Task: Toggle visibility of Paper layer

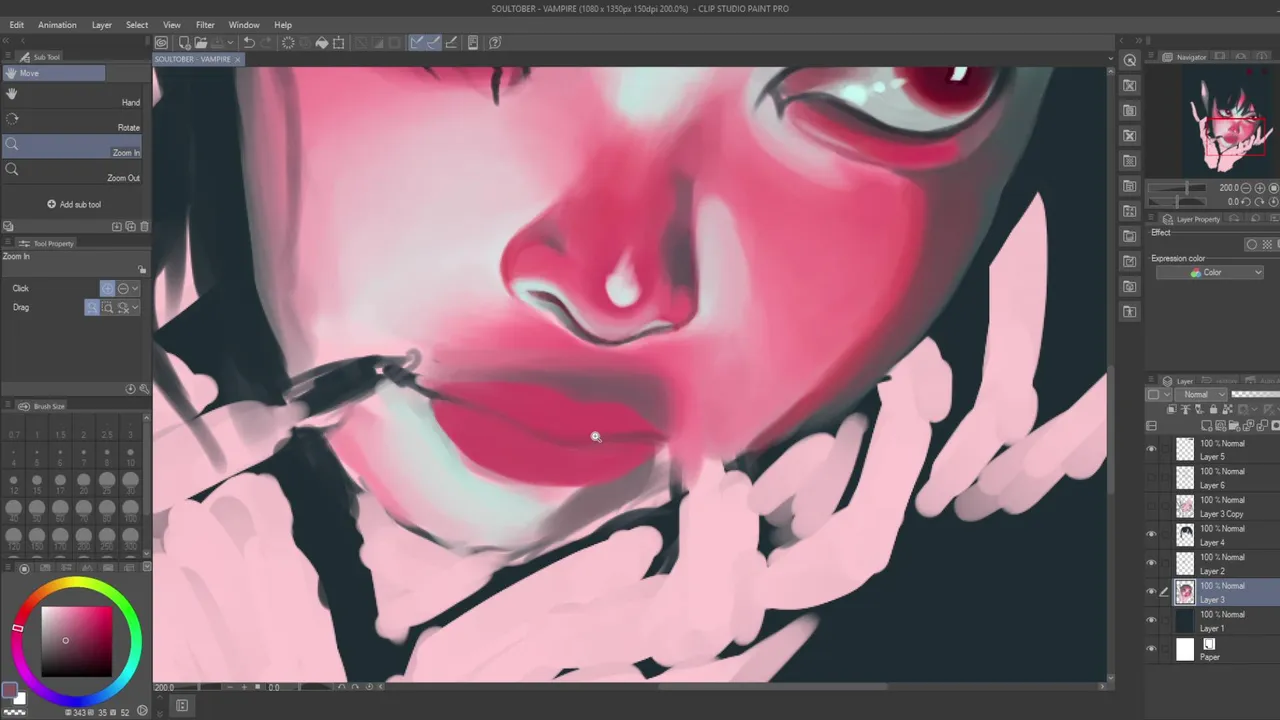Action: pyautogui.click(x=1151, y=650)
